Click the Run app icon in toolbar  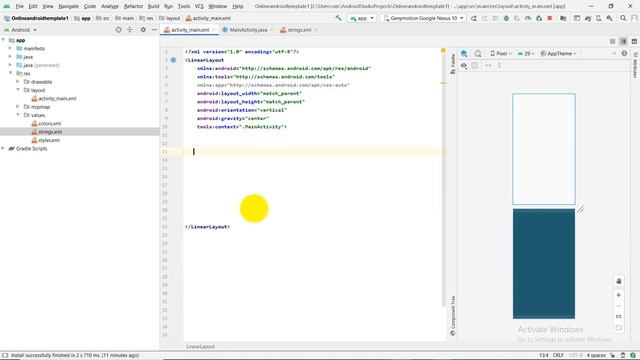[x=473, y=18]
